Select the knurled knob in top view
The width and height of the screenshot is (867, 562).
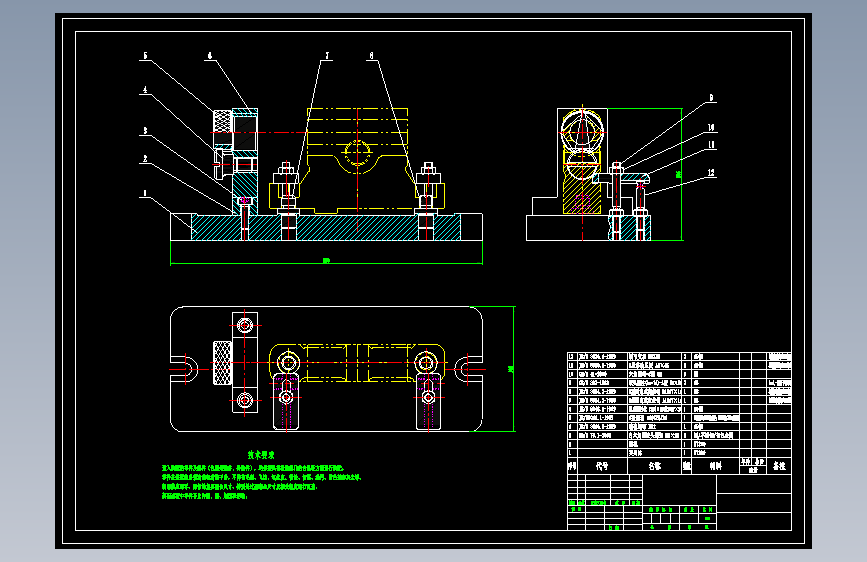(x=222, y=363)
